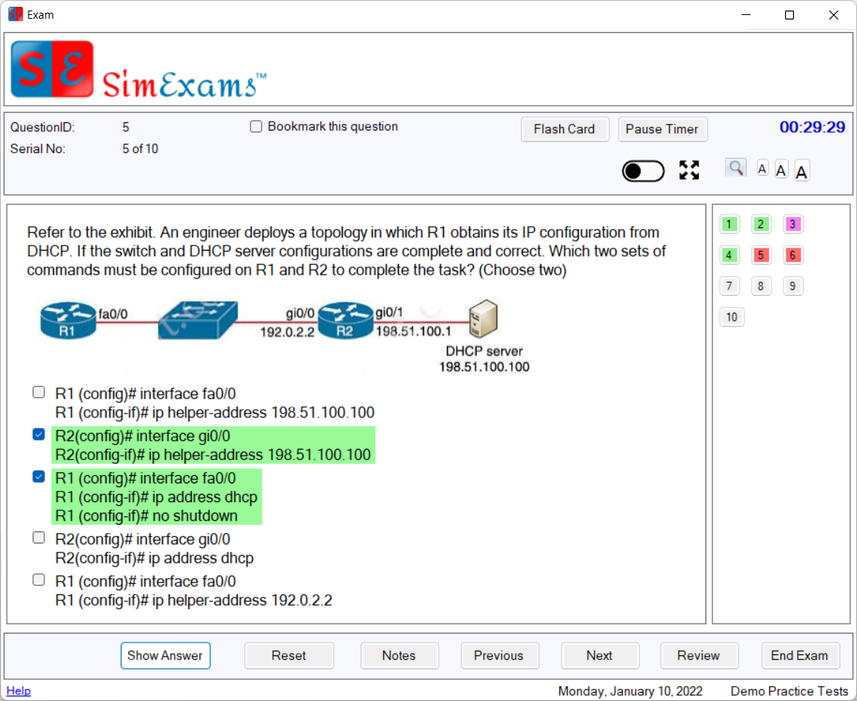The image size is (857, 701).
Task: Click the Pause Timer button
Action: click(x=662, y=129)
